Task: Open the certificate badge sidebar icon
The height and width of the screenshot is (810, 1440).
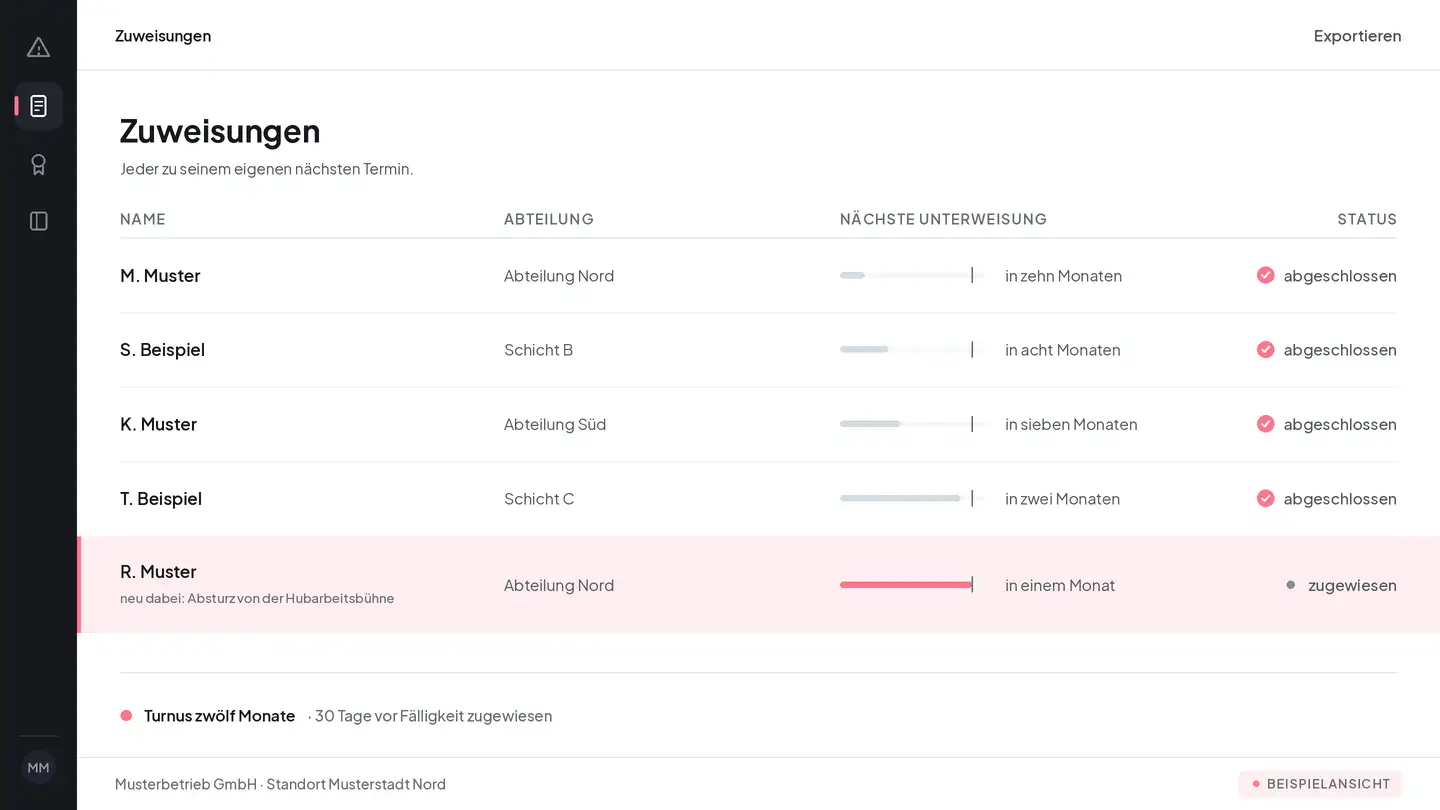Action: pyautogui.click(x=38, y=164)
